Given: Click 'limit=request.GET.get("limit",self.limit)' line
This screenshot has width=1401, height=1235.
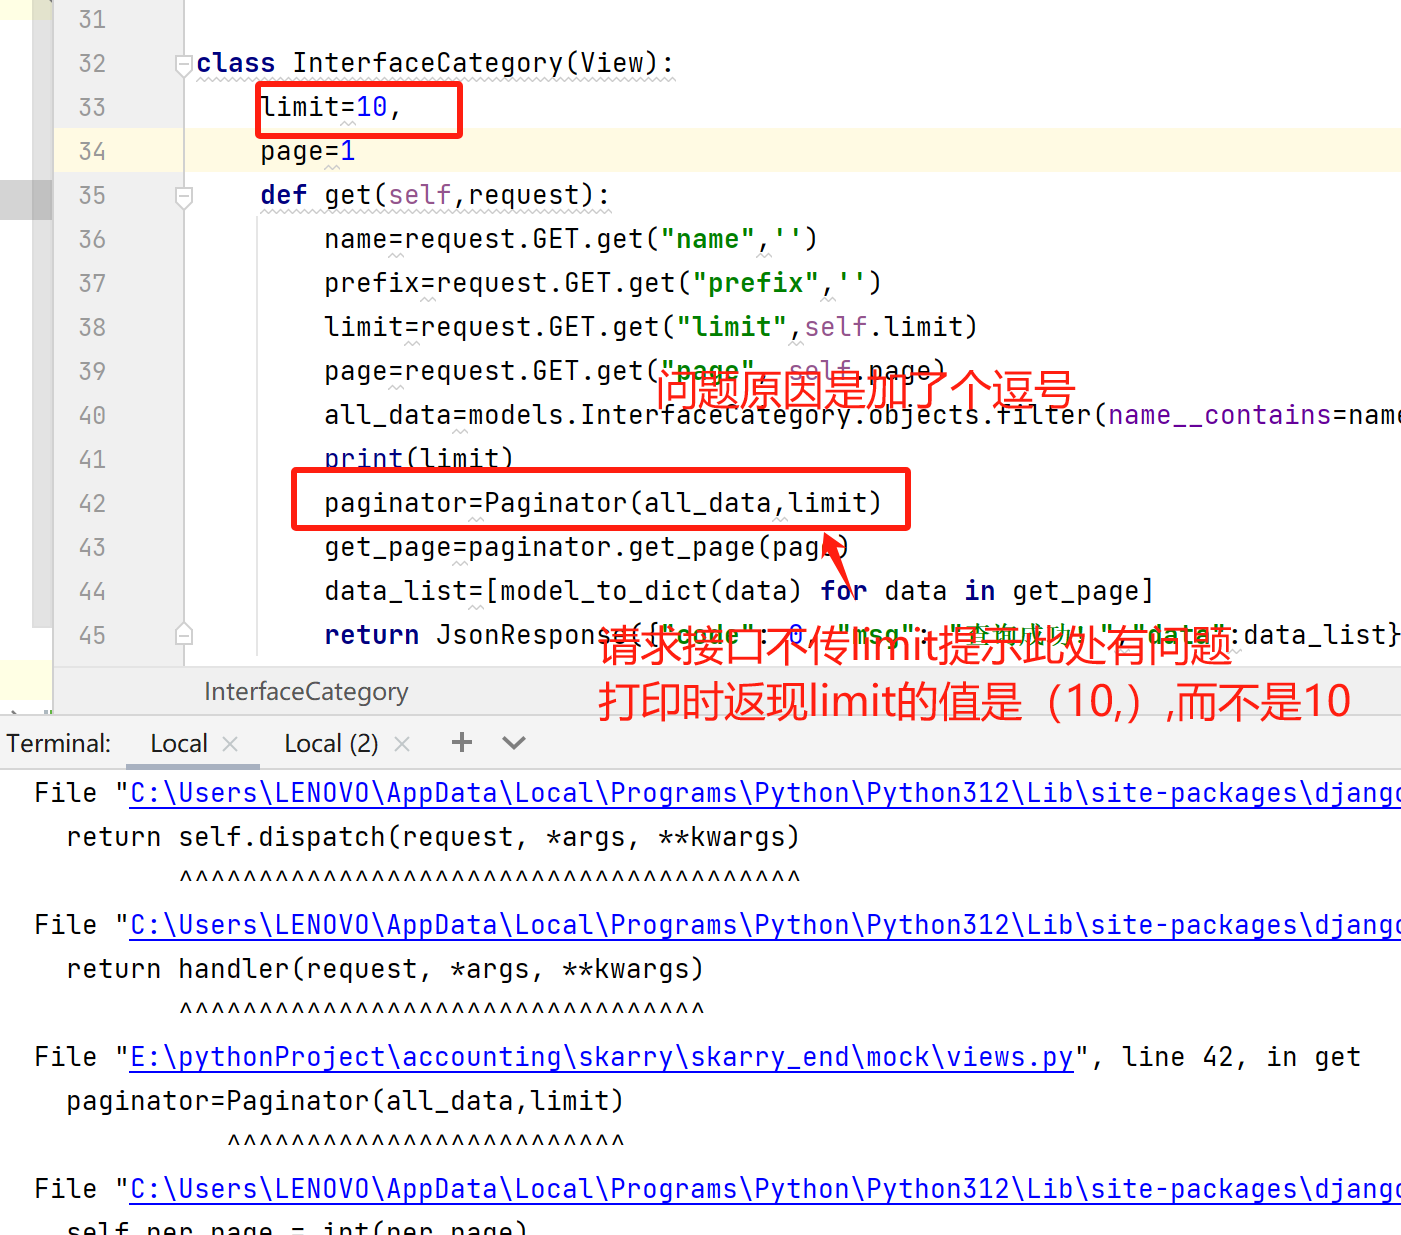Looking at the screenshot, I should 651,327.
